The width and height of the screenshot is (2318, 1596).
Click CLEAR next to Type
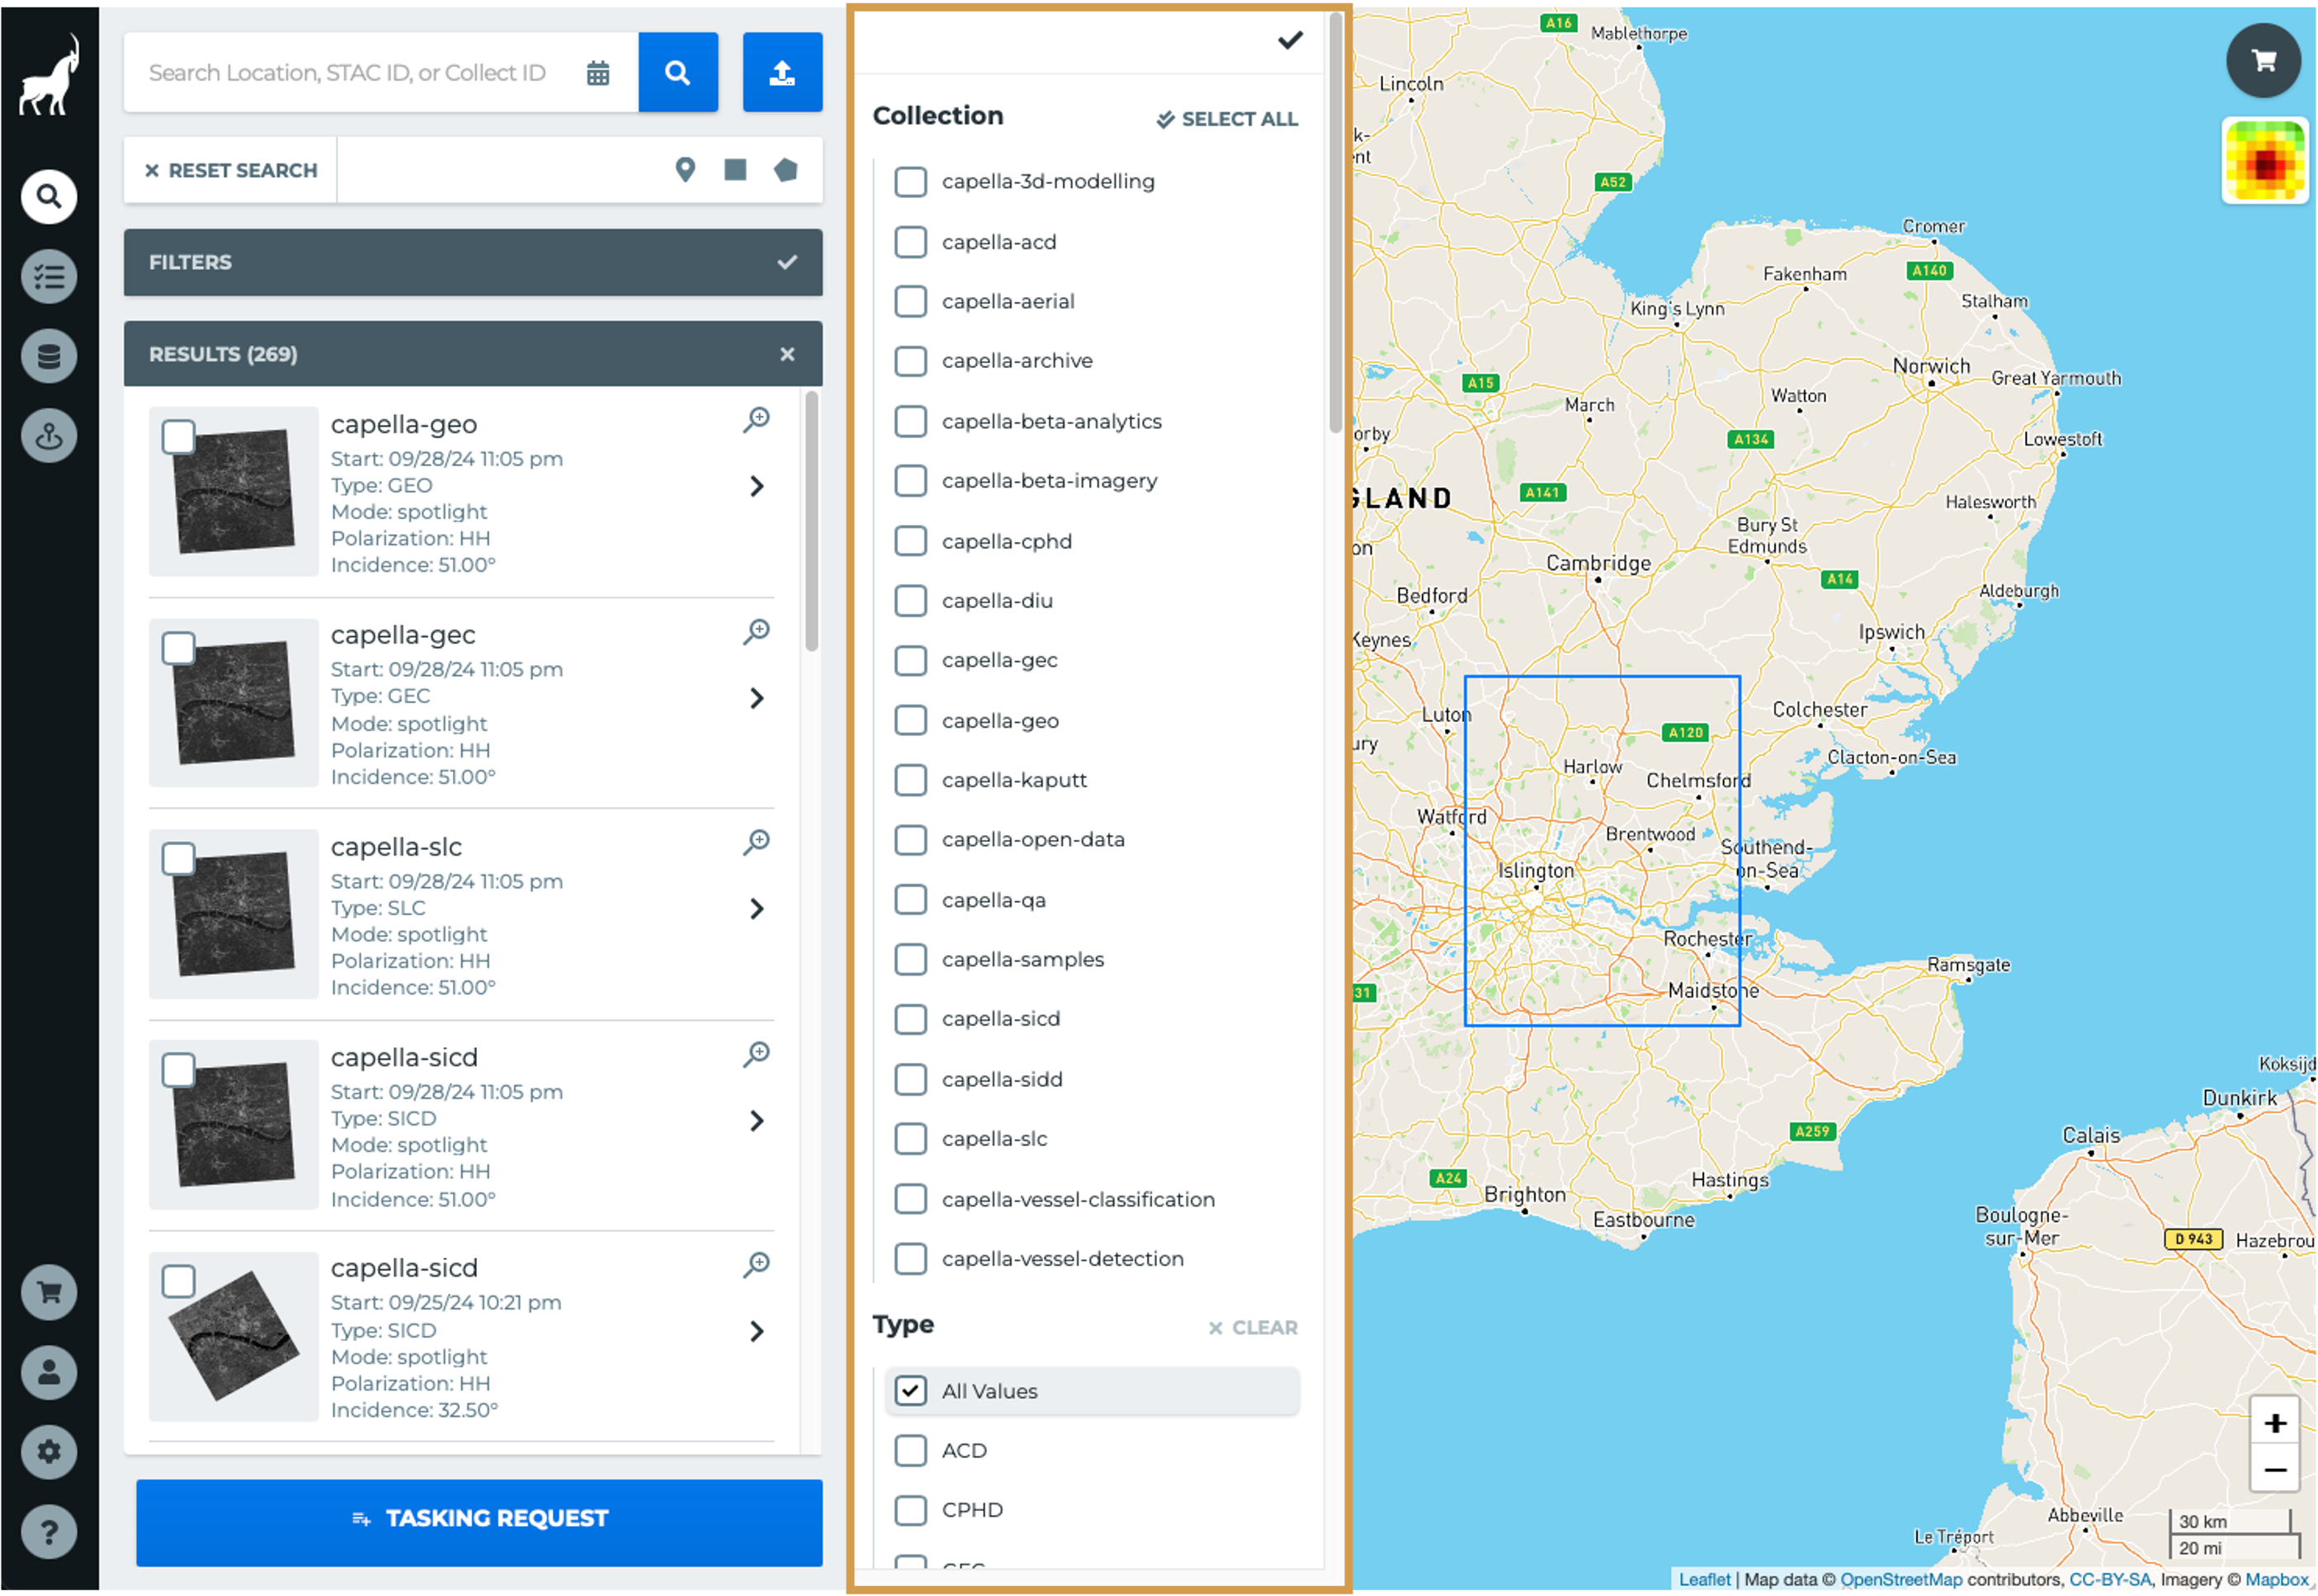pos(1253,1328)
